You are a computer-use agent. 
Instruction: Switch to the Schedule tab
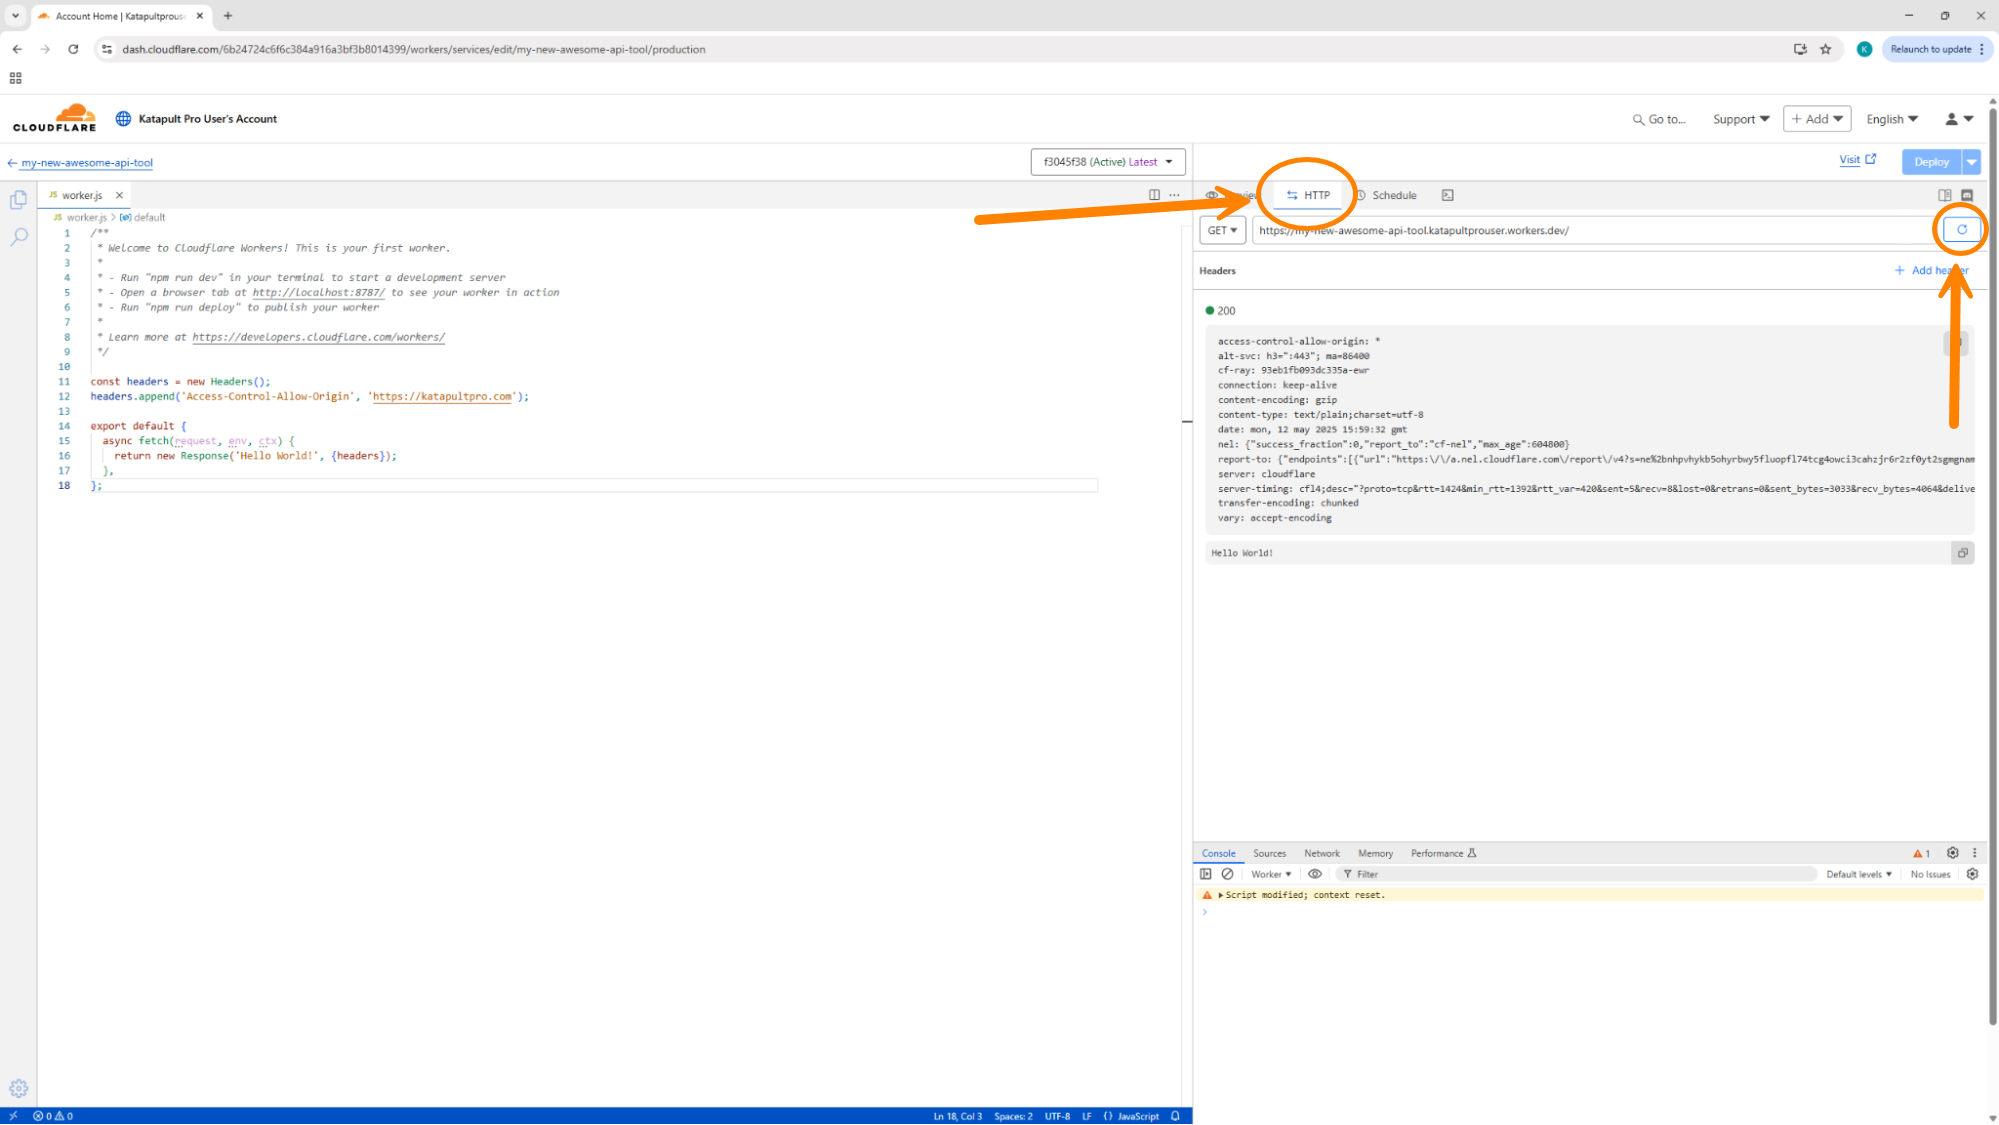click(x=1393, y=195)
